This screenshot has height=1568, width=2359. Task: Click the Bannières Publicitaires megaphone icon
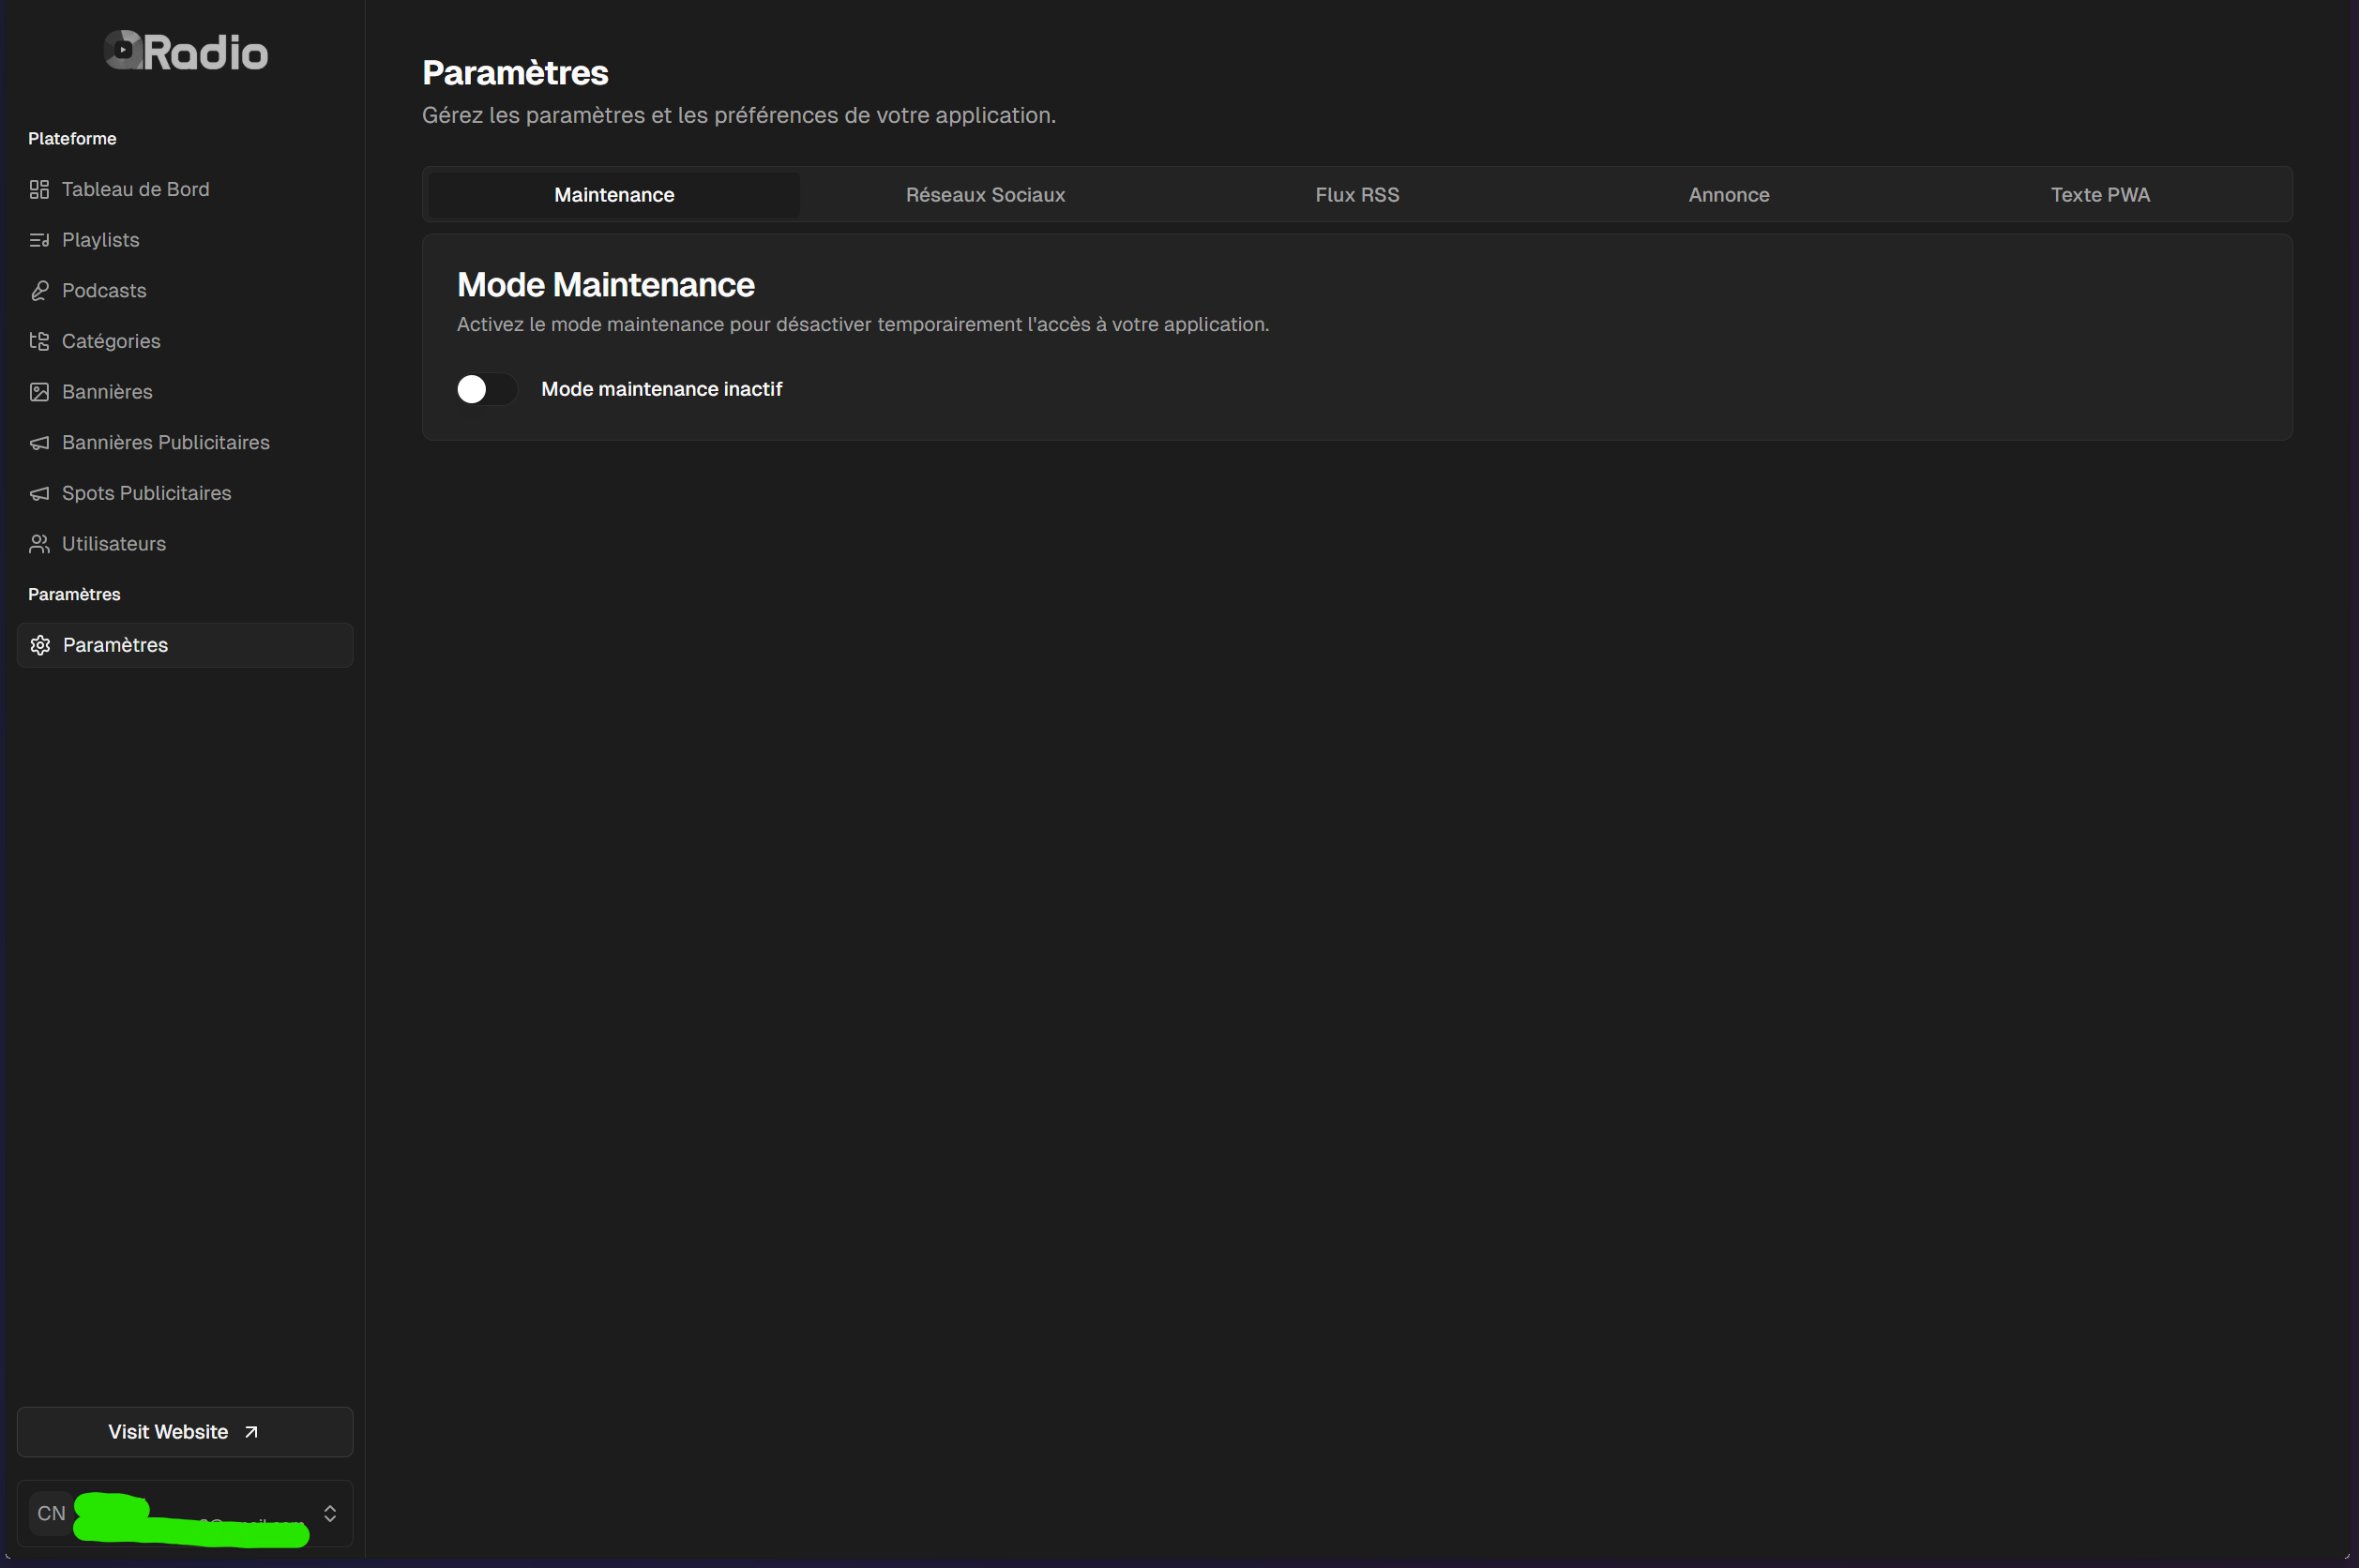(x=40, y=442)
